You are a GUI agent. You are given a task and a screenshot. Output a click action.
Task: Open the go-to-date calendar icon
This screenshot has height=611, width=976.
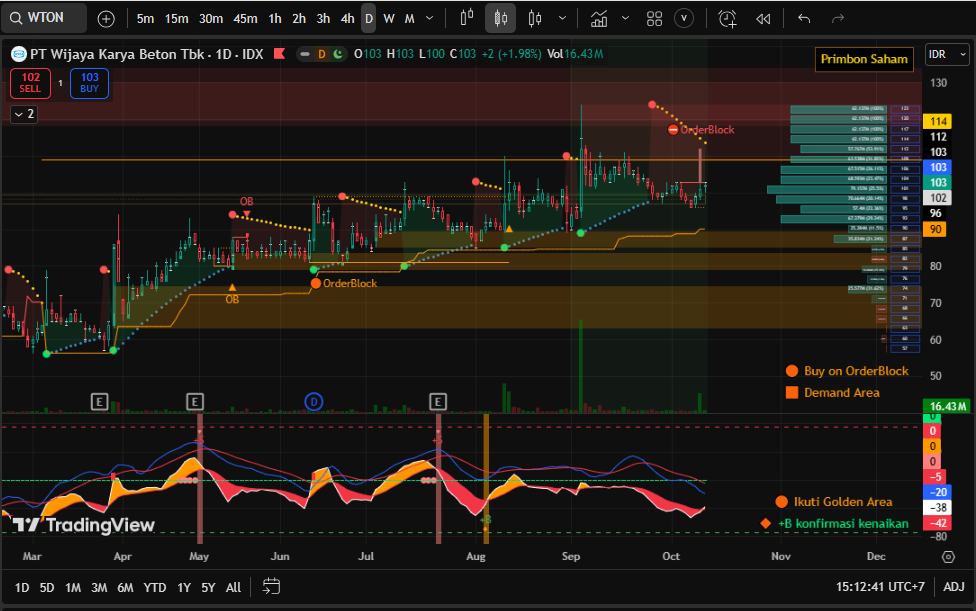[271, 586]
